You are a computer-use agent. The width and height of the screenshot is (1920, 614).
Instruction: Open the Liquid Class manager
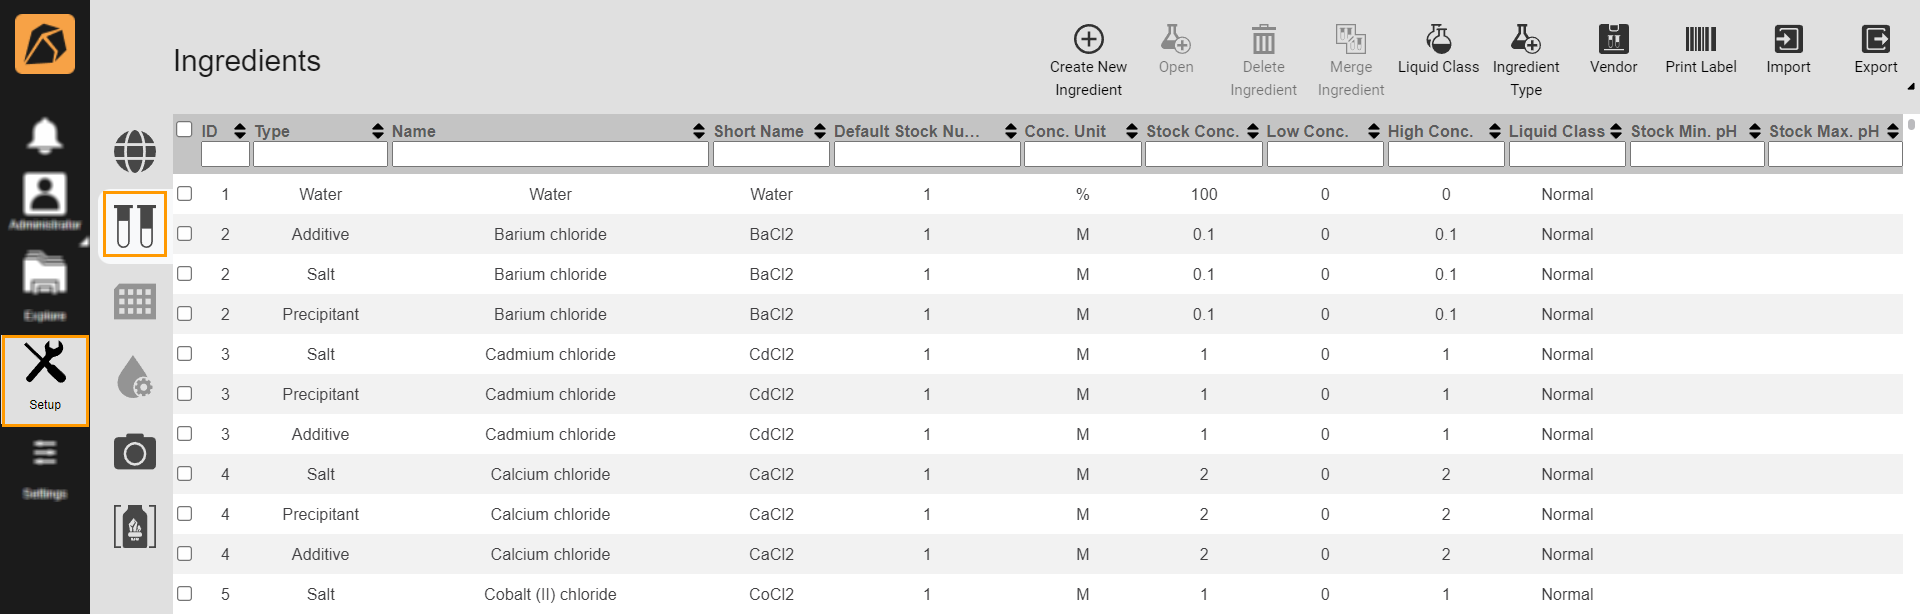pos(1437,40)
